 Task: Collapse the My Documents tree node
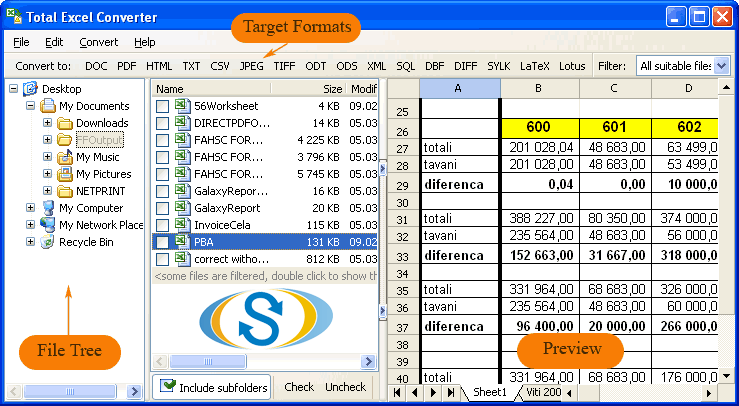tap(30, 106)
